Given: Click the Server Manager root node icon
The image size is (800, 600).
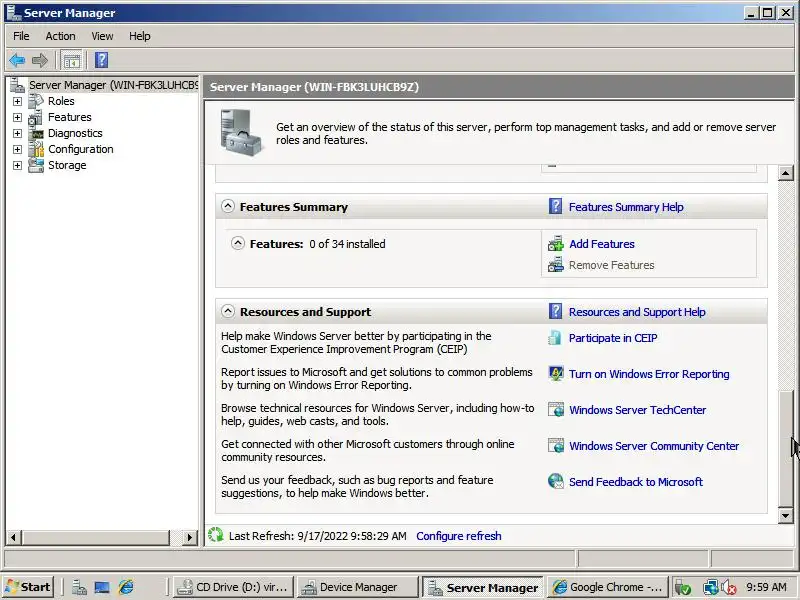Looking at the screenshot, I should click(x=17, y=85).
